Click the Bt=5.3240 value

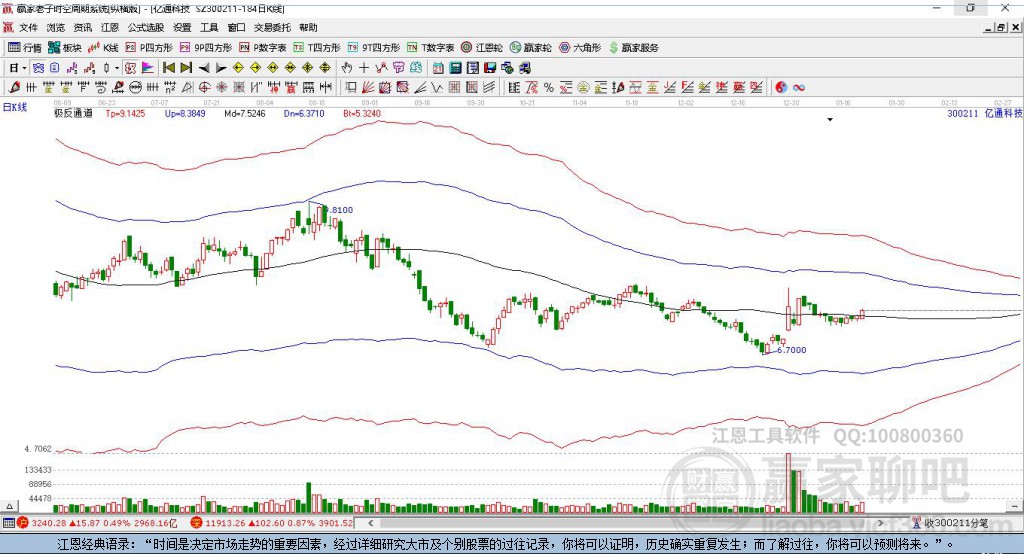362,114
